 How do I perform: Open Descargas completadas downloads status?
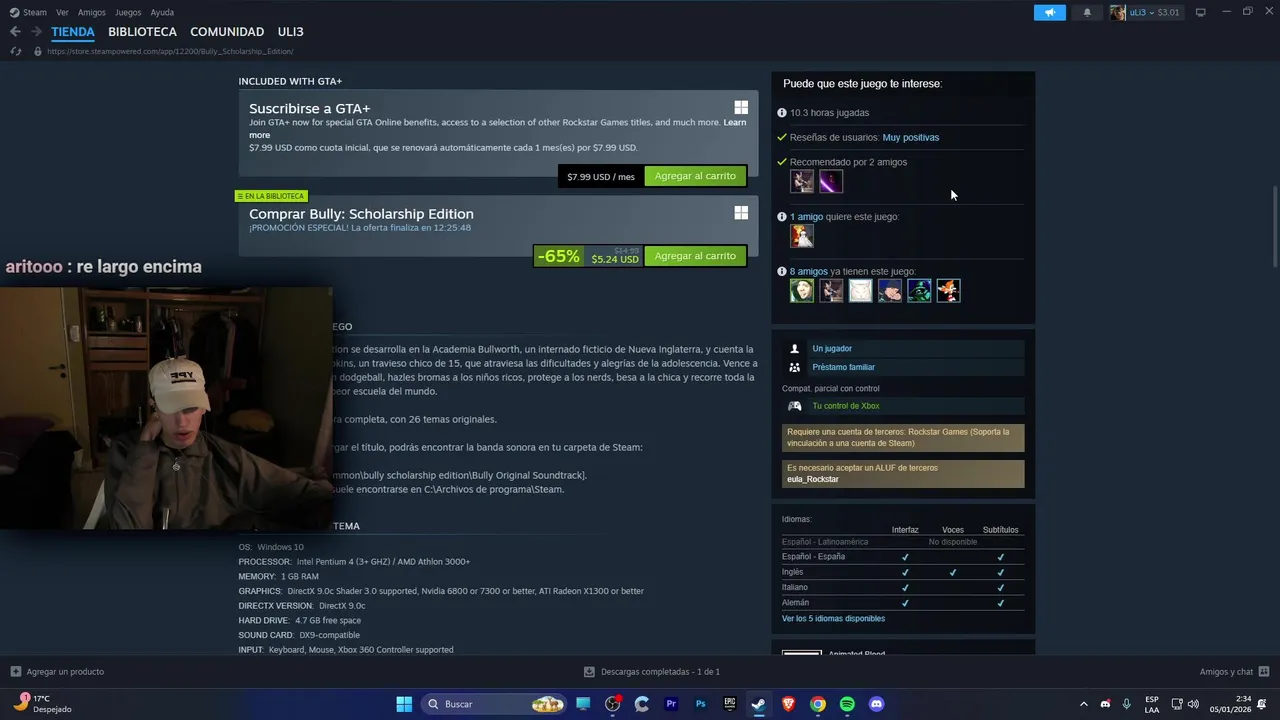(x=652, y=672)
